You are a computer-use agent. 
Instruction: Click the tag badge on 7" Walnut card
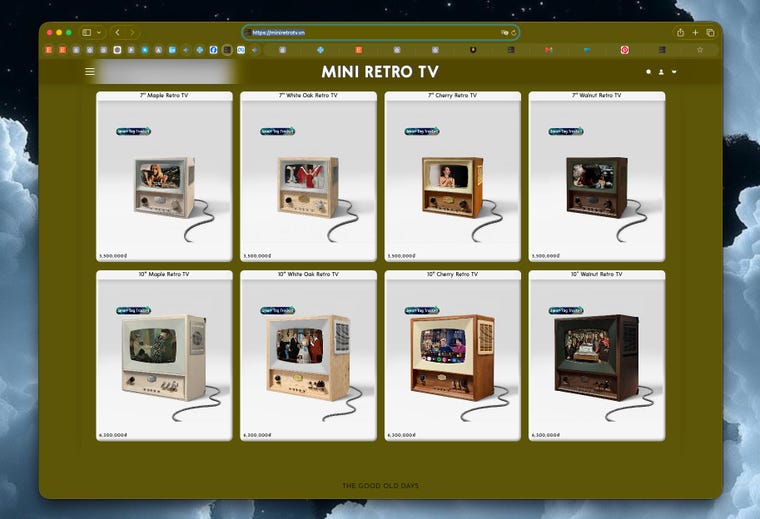tap(566, 131)
